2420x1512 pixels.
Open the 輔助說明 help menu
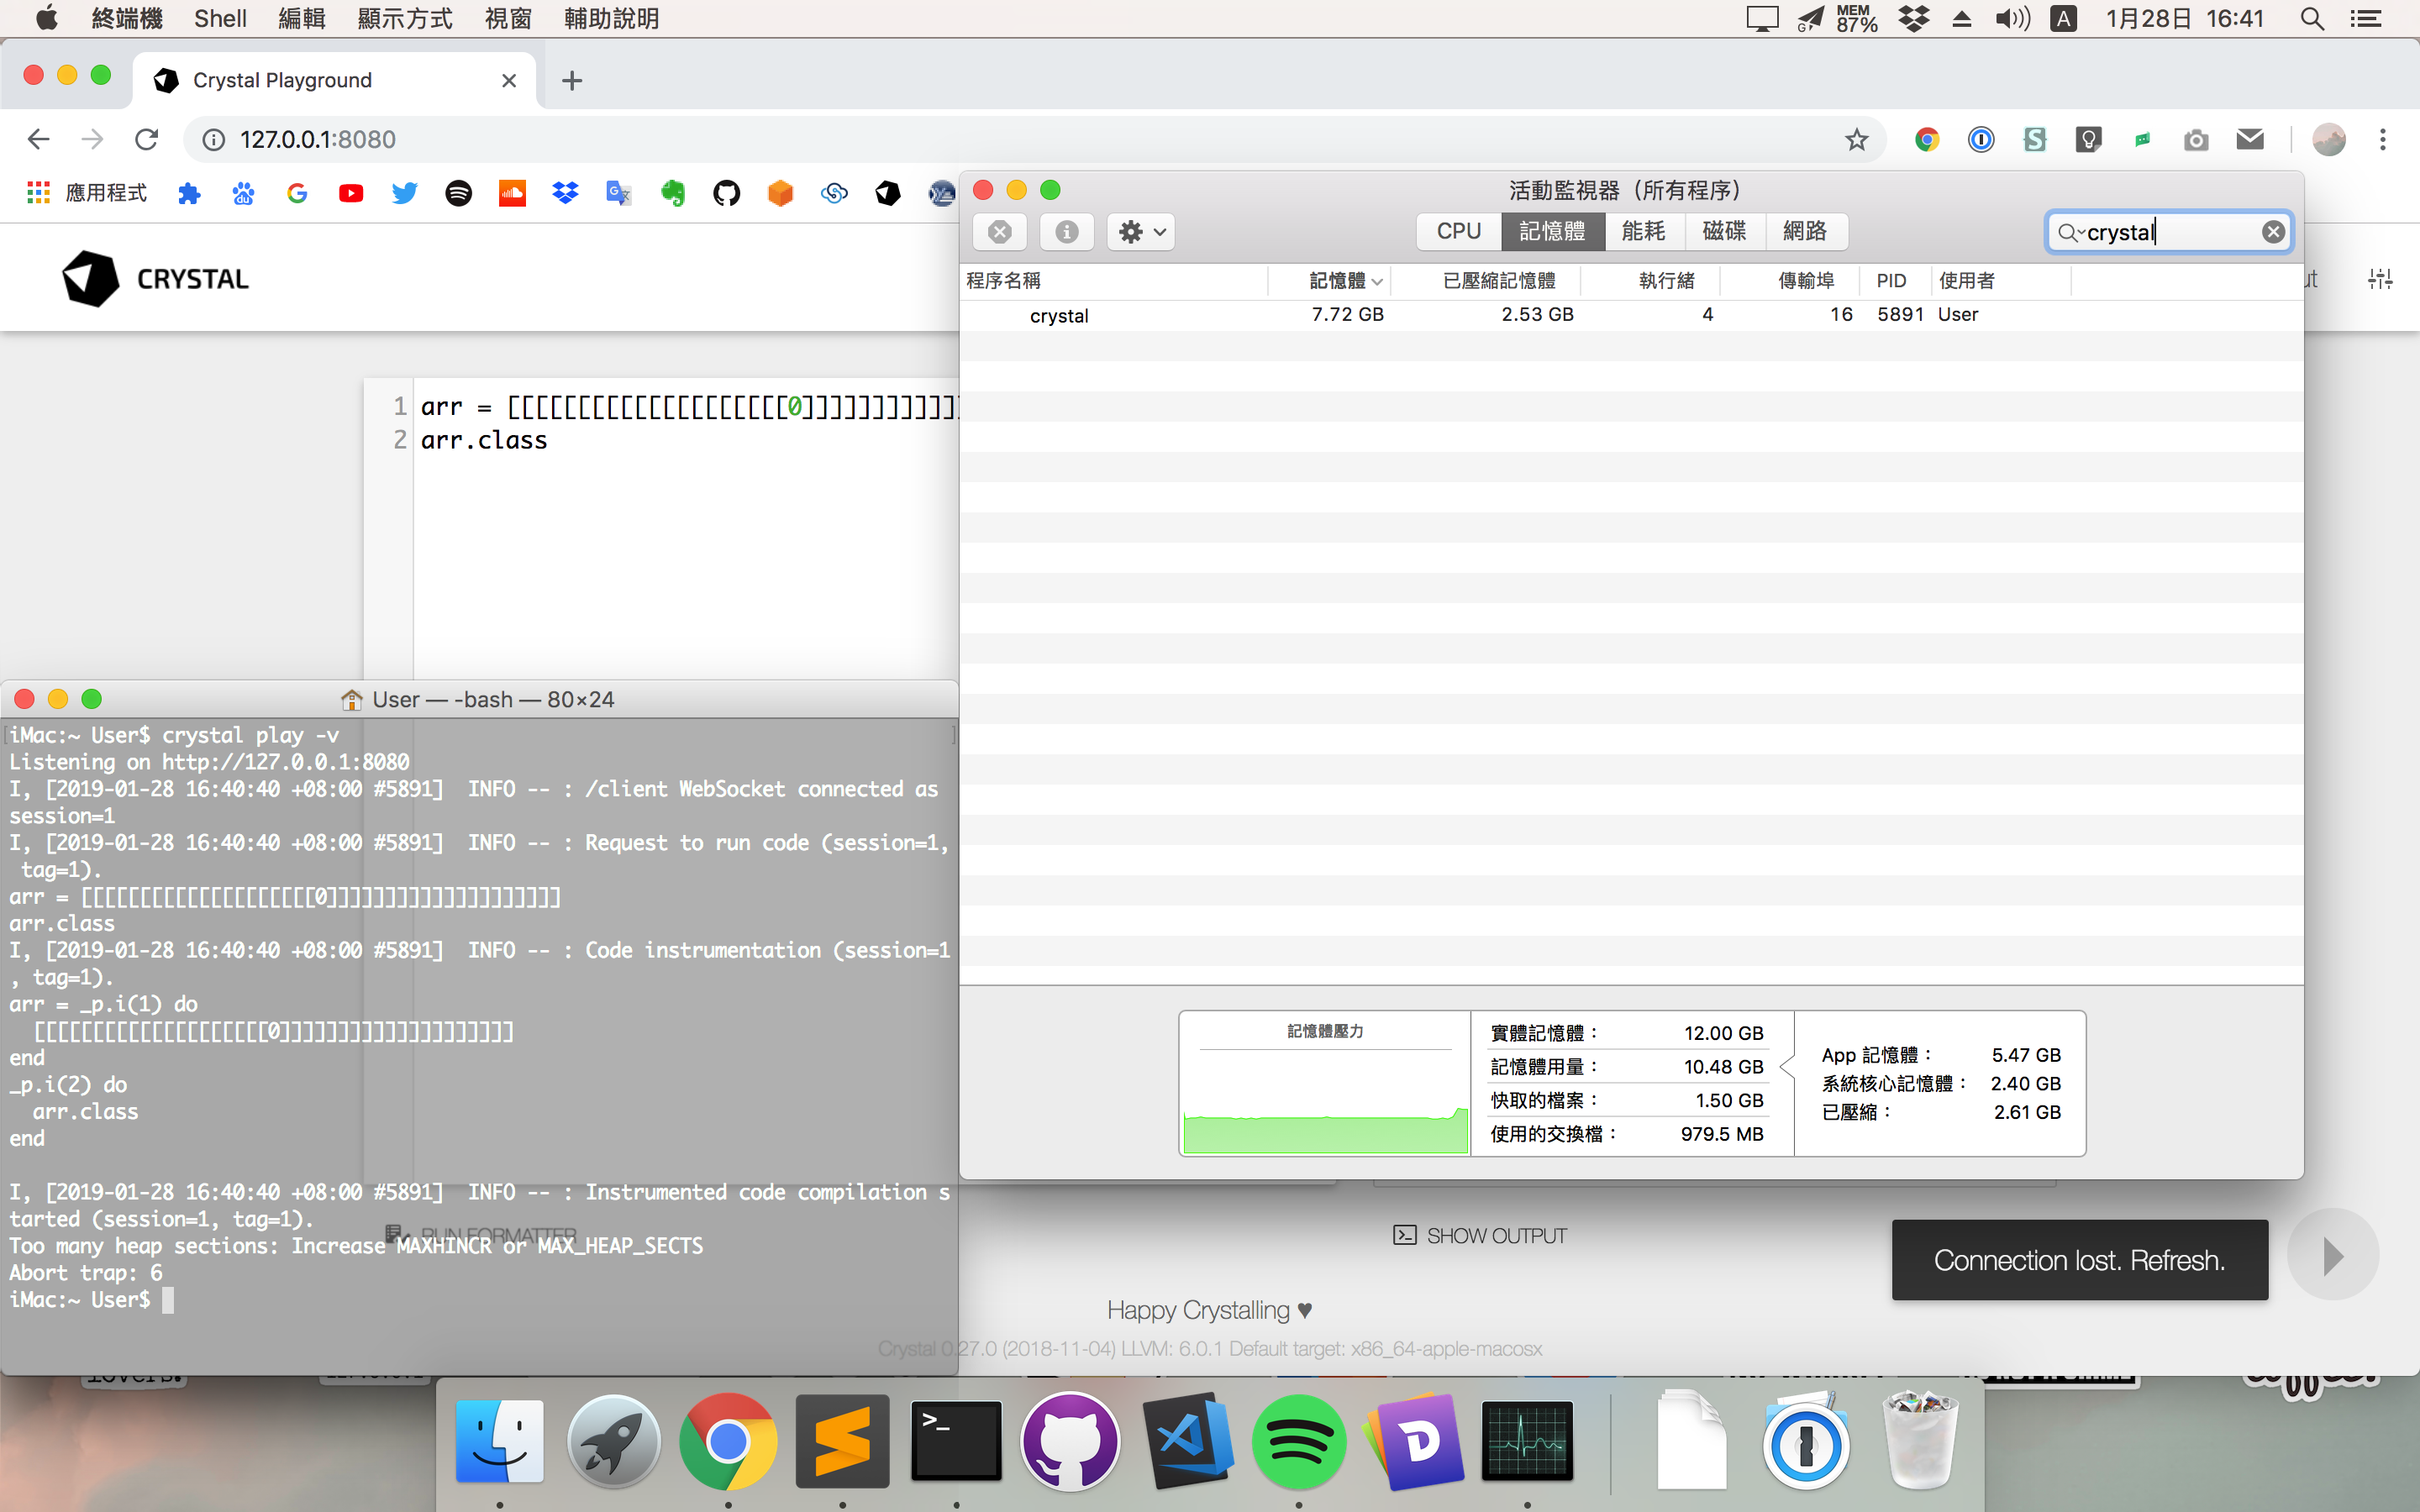click(612, 18)
